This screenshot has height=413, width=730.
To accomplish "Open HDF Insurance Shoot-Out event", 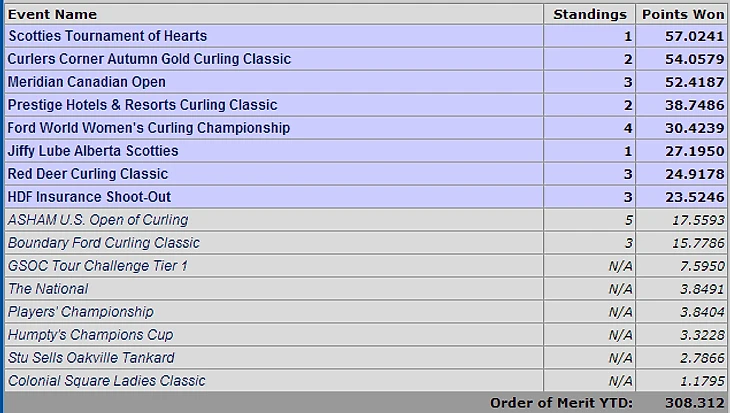I will 89,197.
